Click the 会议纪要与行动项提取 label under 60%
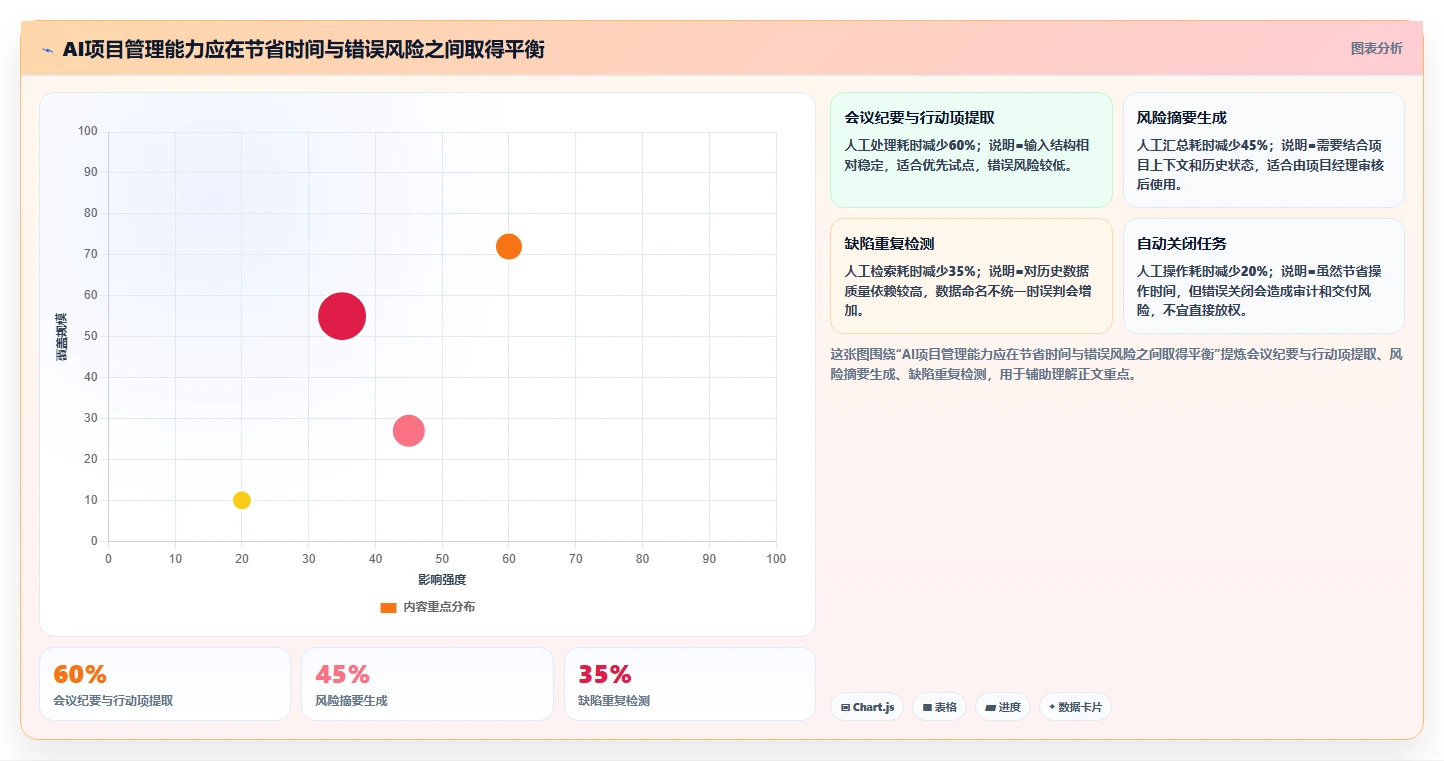 click(113, 701)
